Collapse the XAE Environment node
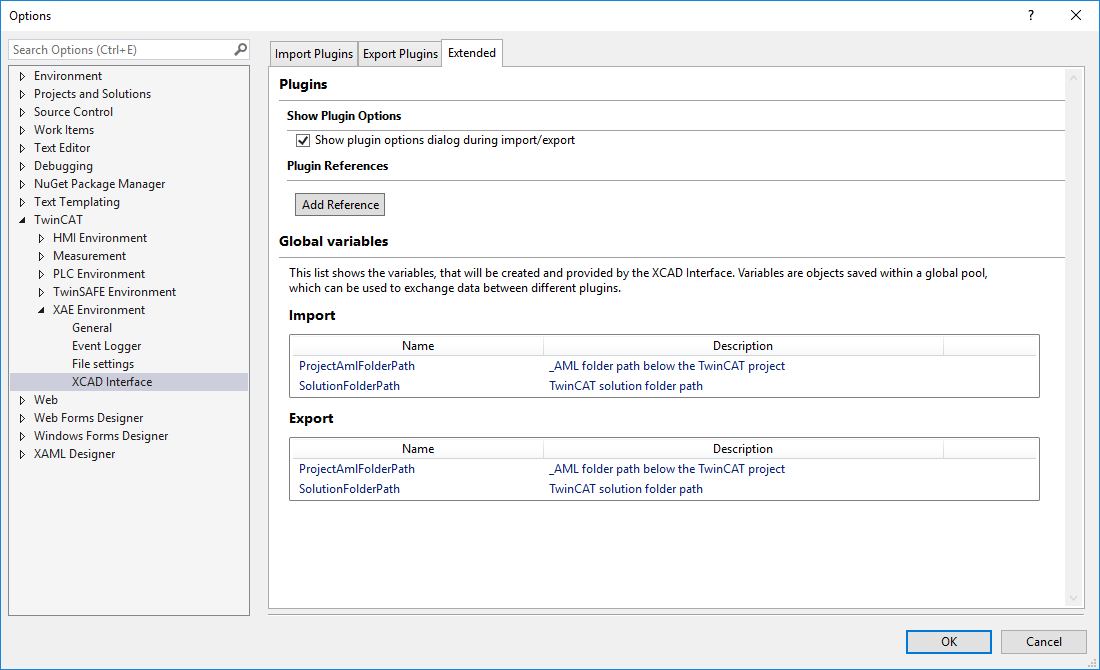The image size is (1100, 670). click(41, 310)
